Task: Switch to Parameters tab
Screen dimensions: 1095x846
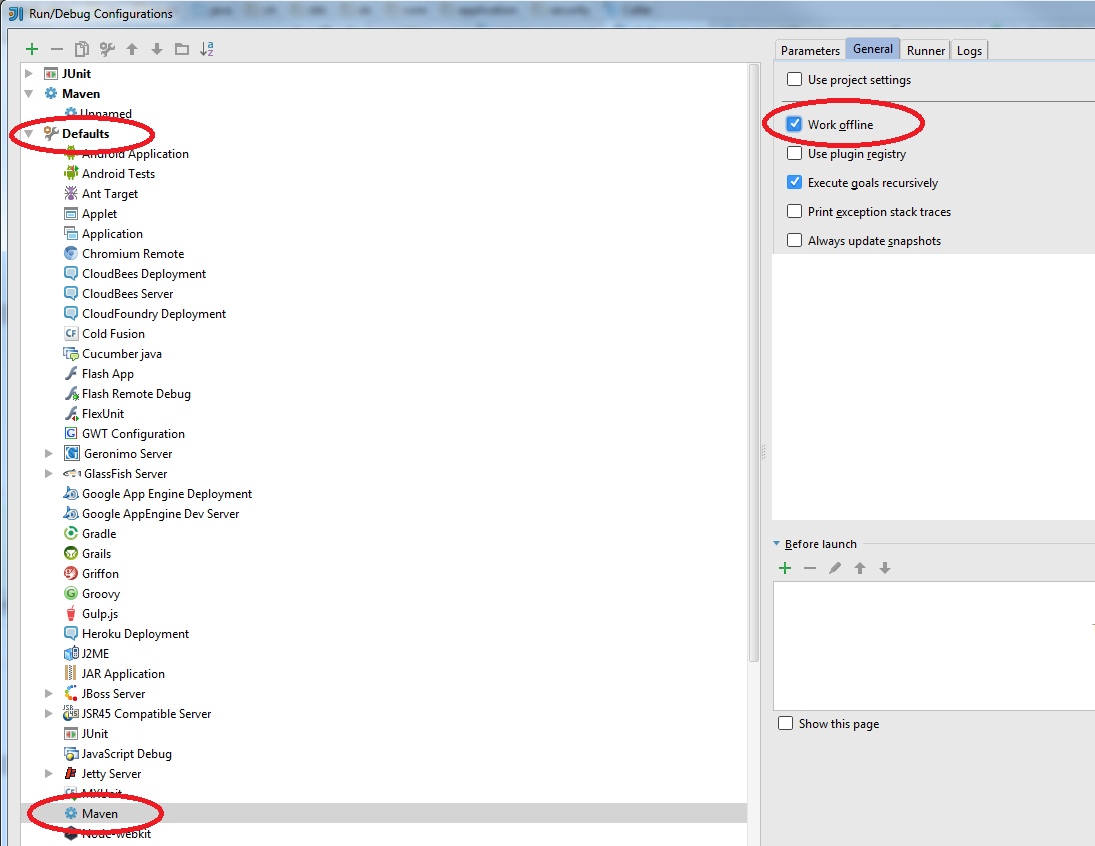Action: (x=810, y=50)
